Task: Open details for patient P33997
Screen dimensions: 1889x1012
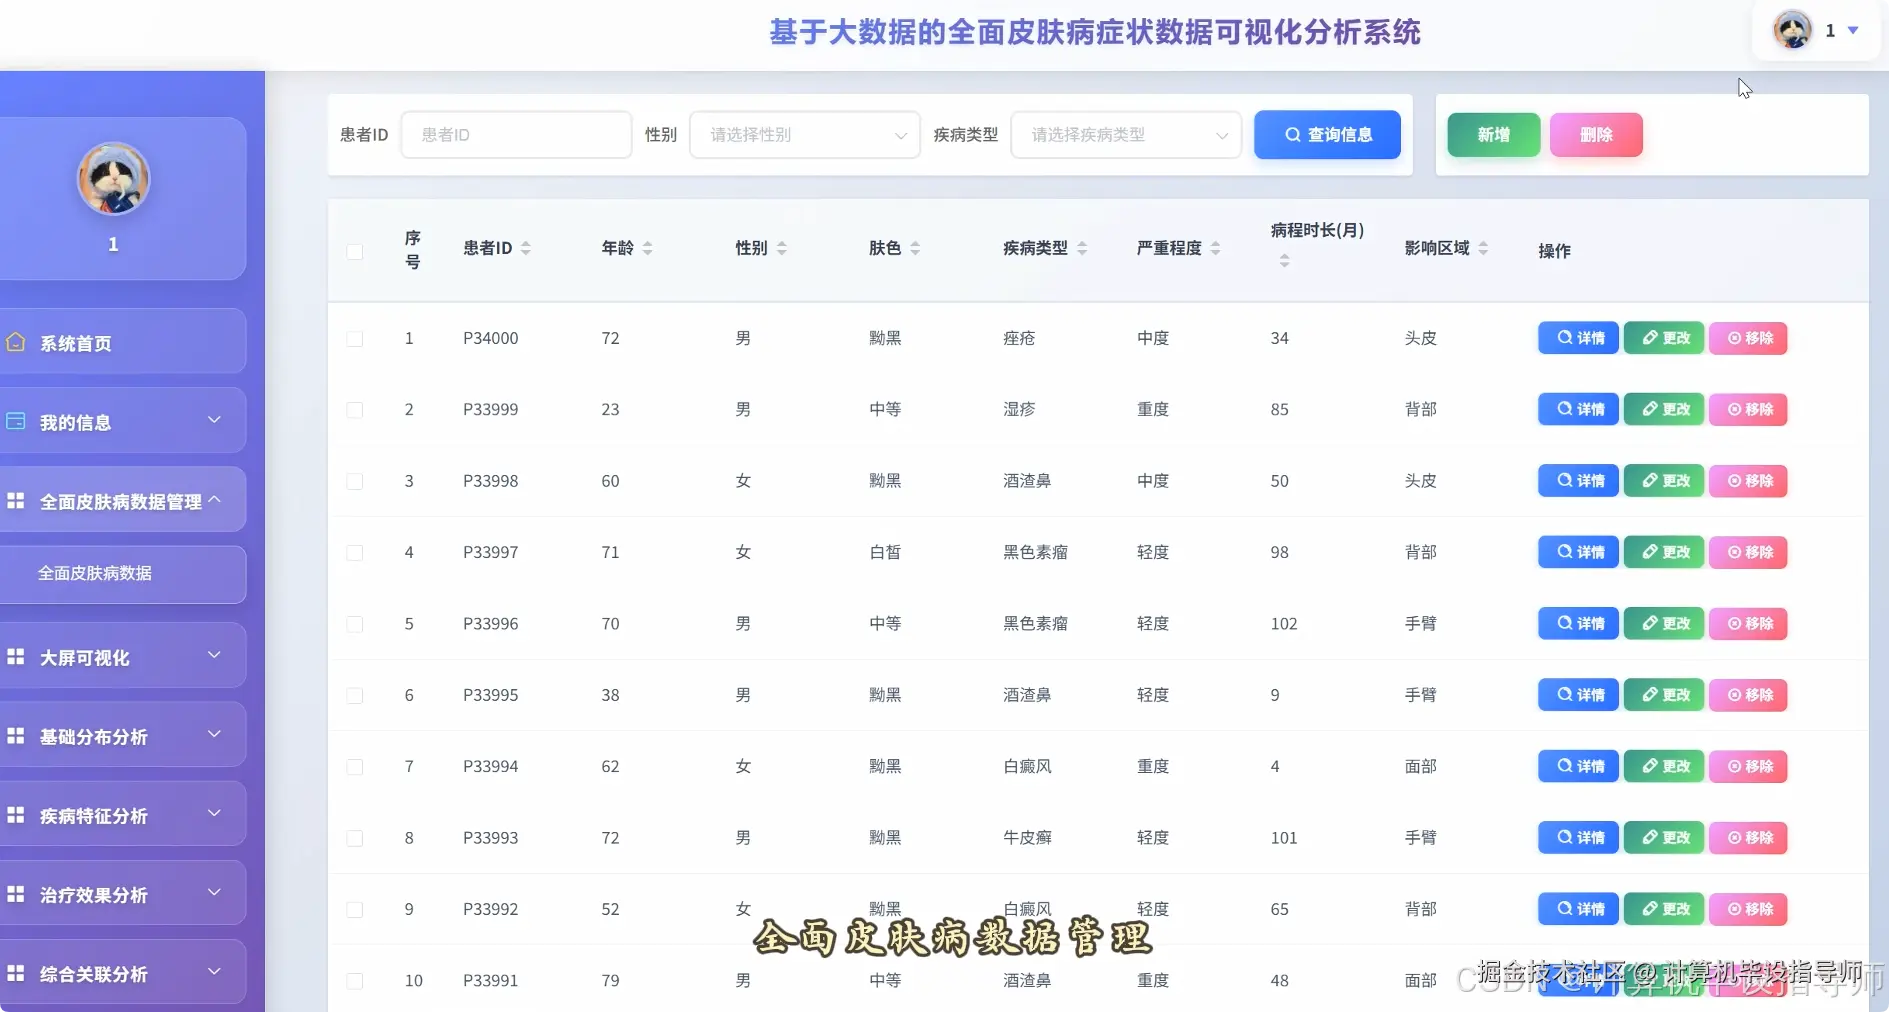Action: (x=1578, y=552)
